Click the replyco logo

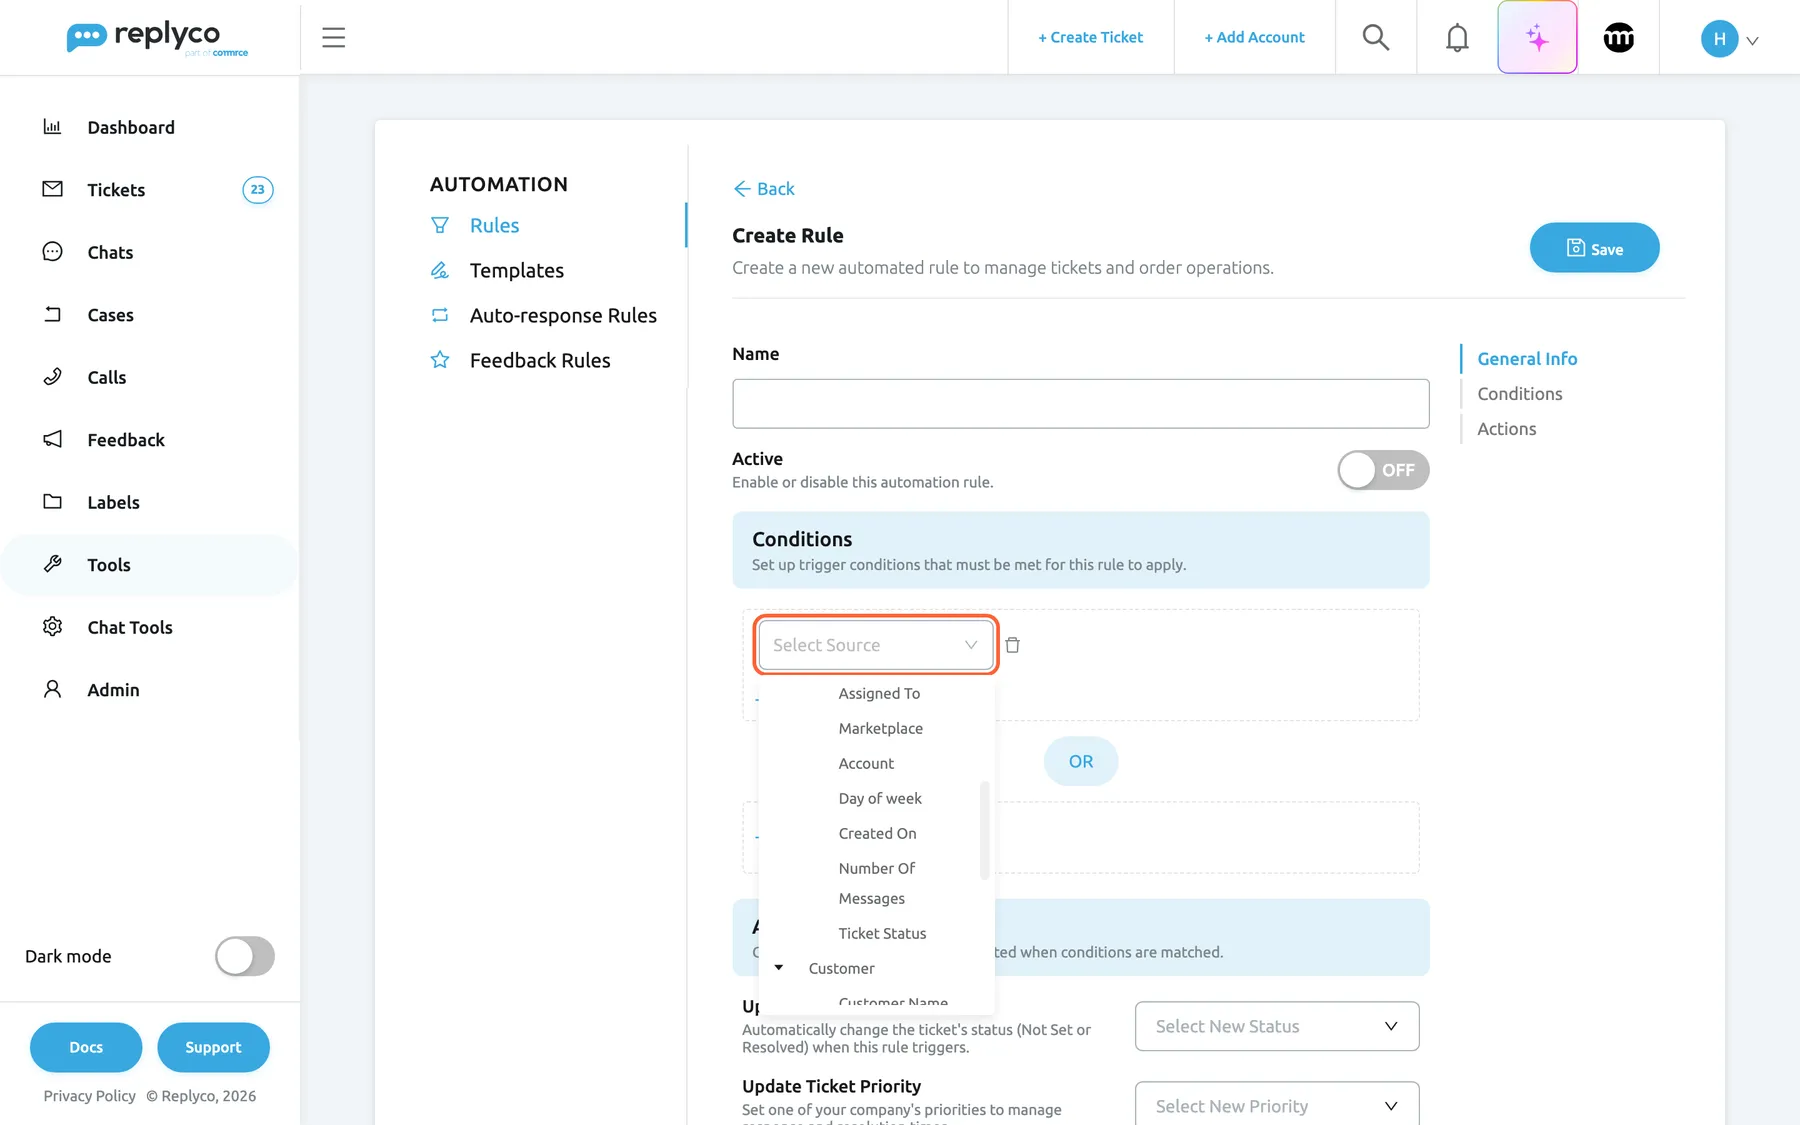pos(157,38)
